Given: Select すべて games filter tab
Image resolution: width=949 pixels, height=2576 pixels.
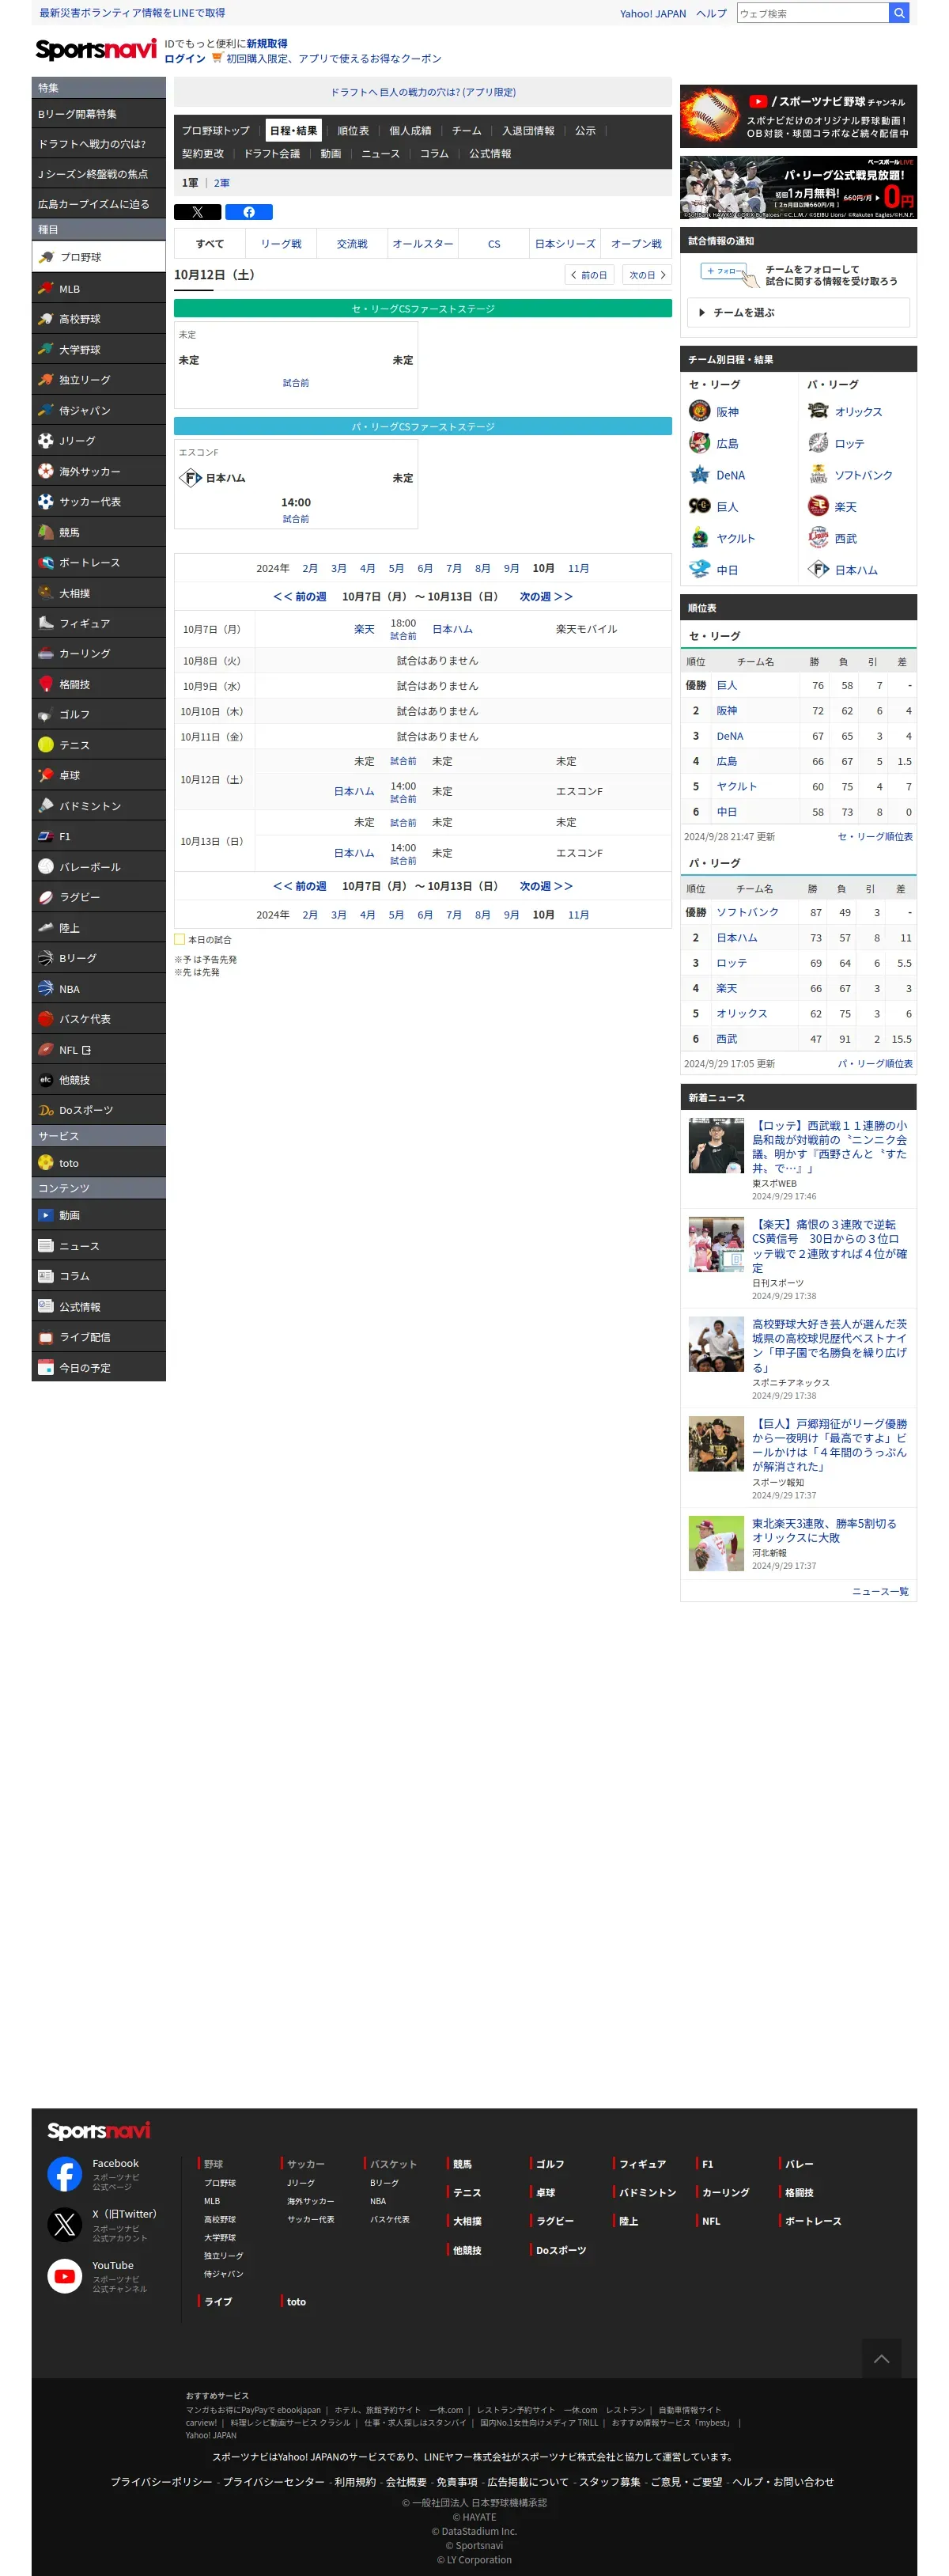Looking at the screenshot, I should [209, 244].
